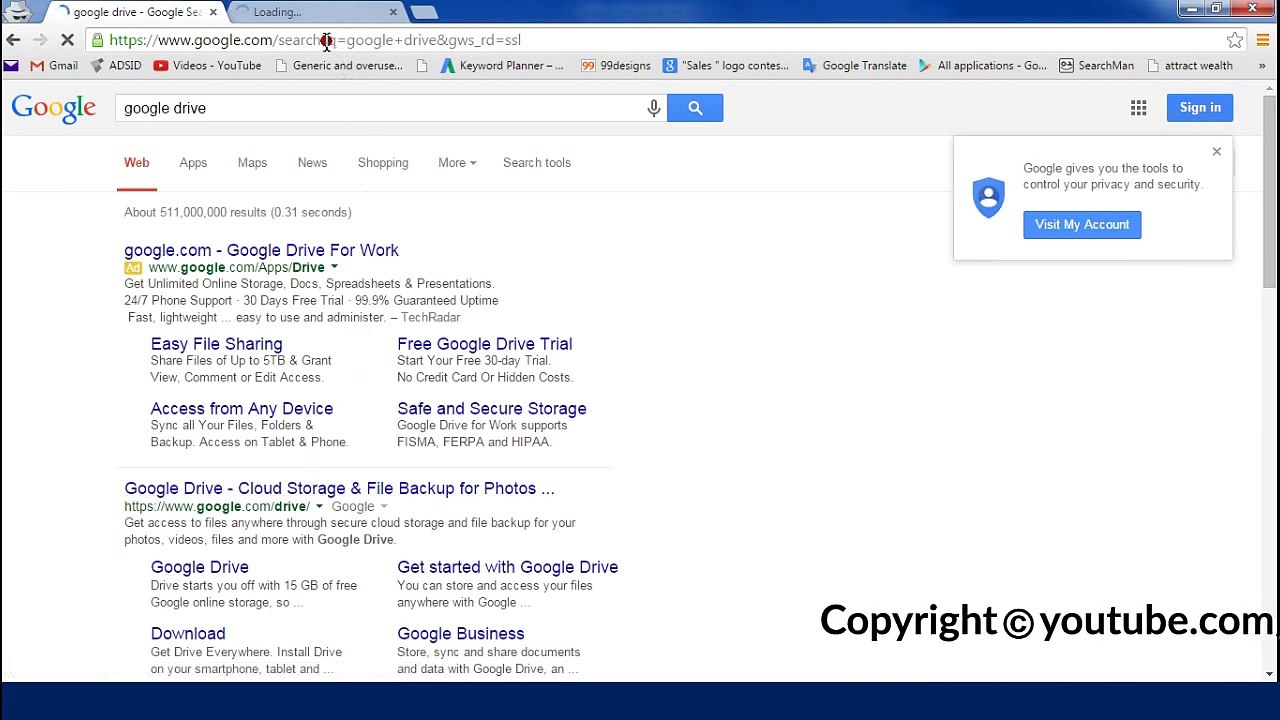
Task: Open the Gmail bookmark
Action: (54, 66)
